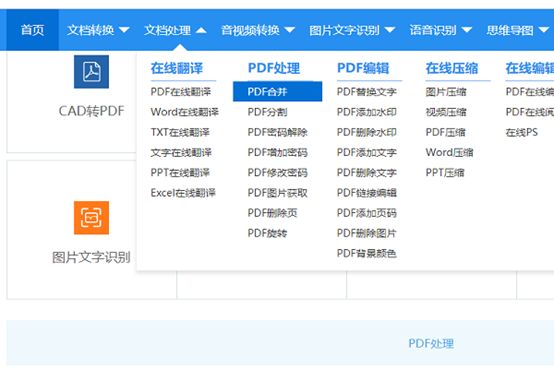
Task: Choose PDF图片获取 option
Action: [x=277, y=193]
